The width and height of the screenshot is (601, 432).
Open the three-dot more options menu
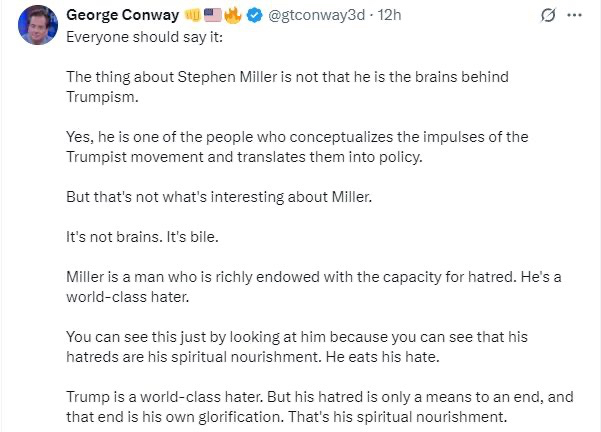[x=574, y=16]
